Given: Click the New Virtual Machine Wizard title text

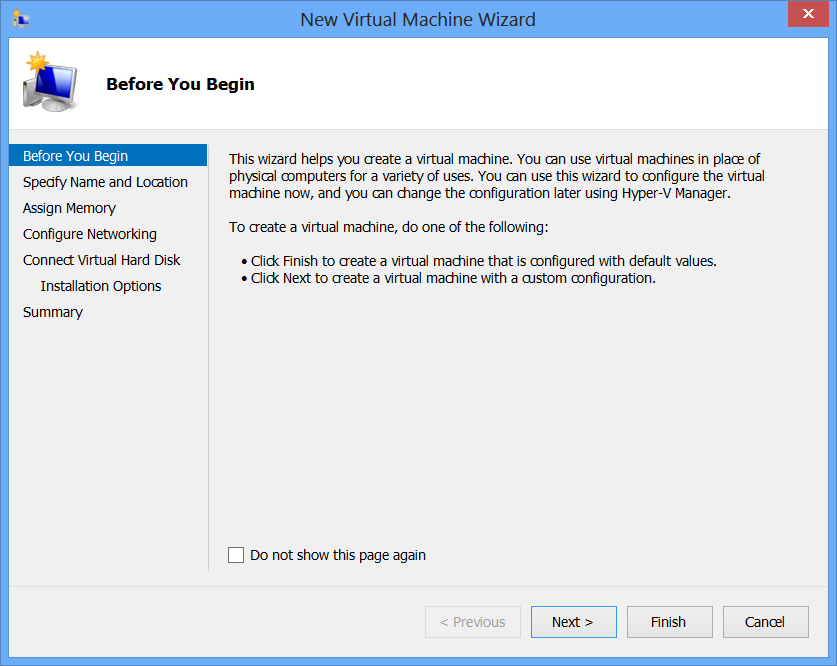Looking at the screenshot, I should click(418, 20).
